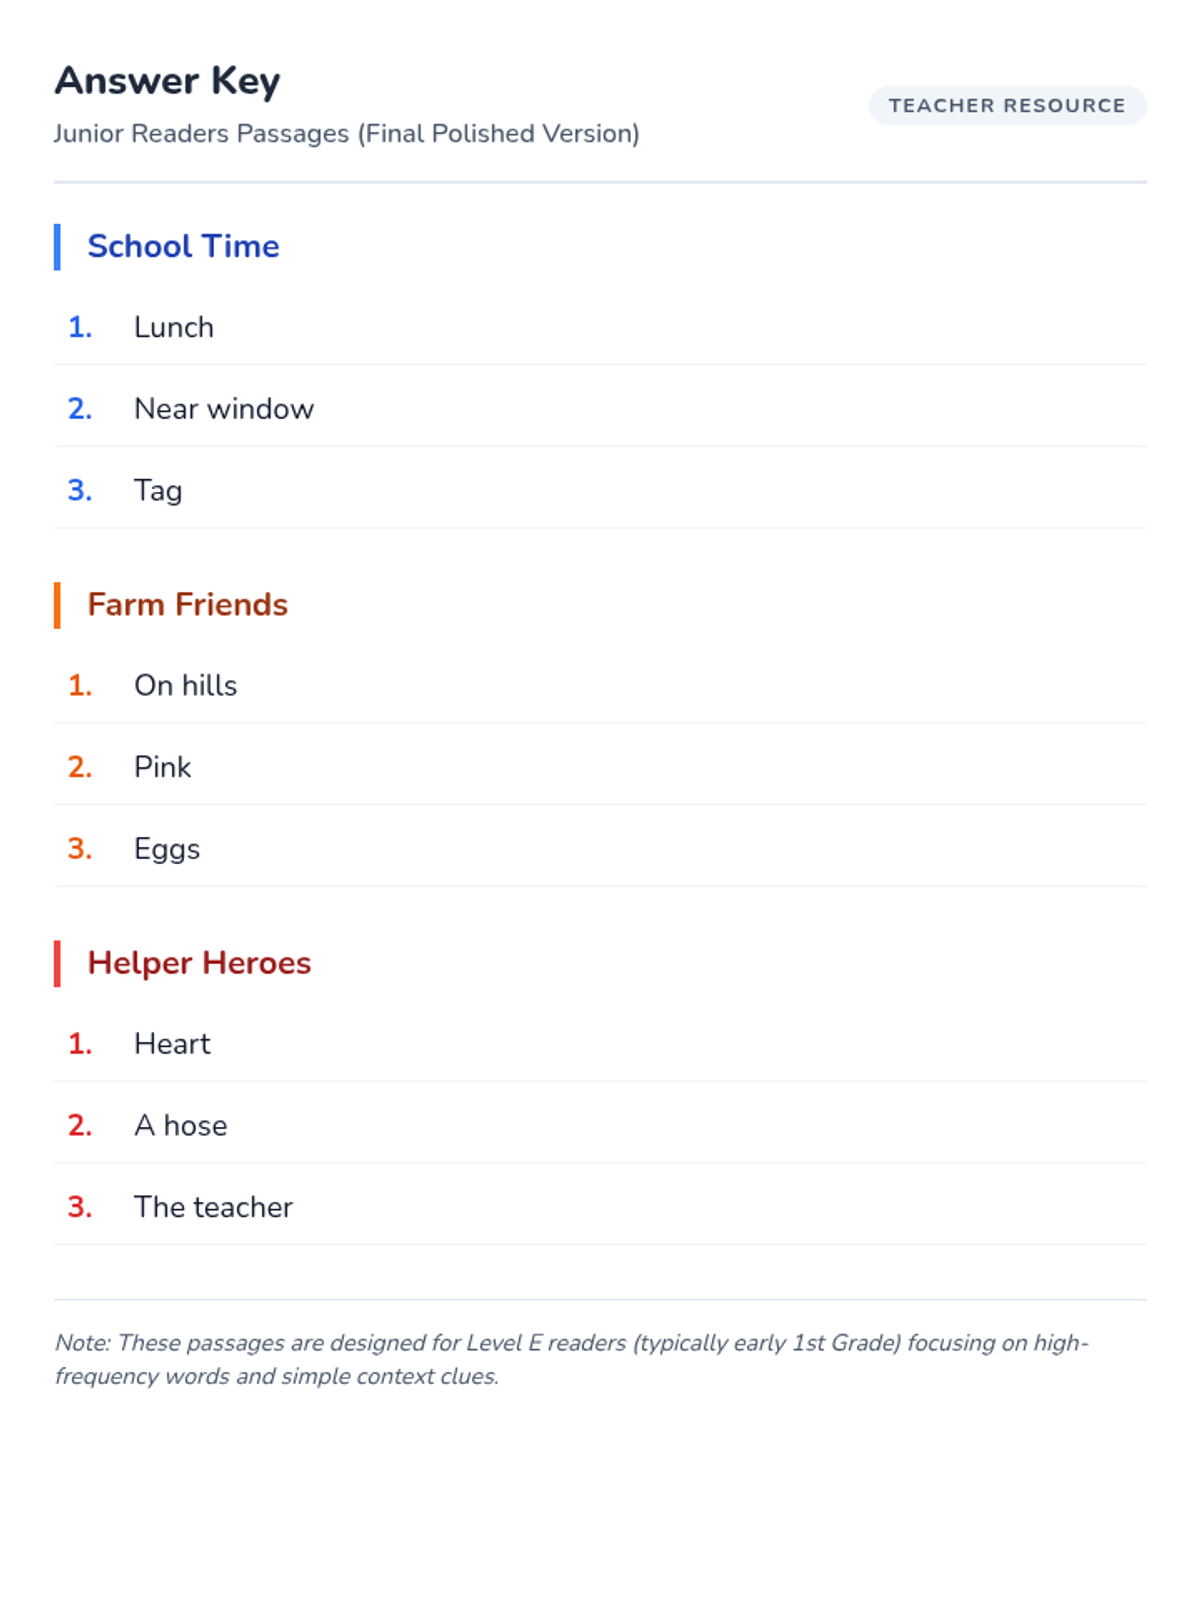
Task: Click the Helper Heroes section heading
Action: click(x=199, y=962)
